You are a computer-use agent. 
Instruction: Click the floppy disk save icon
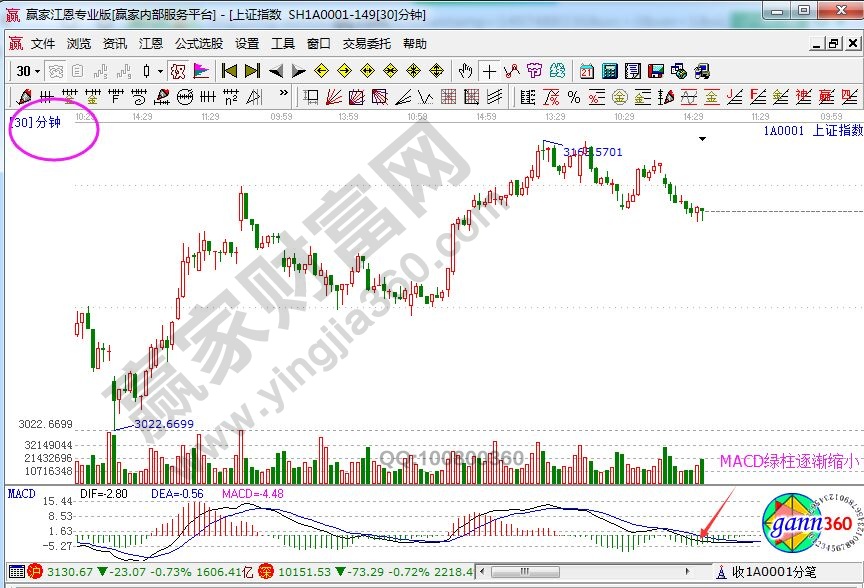click(x=655, y=71)
